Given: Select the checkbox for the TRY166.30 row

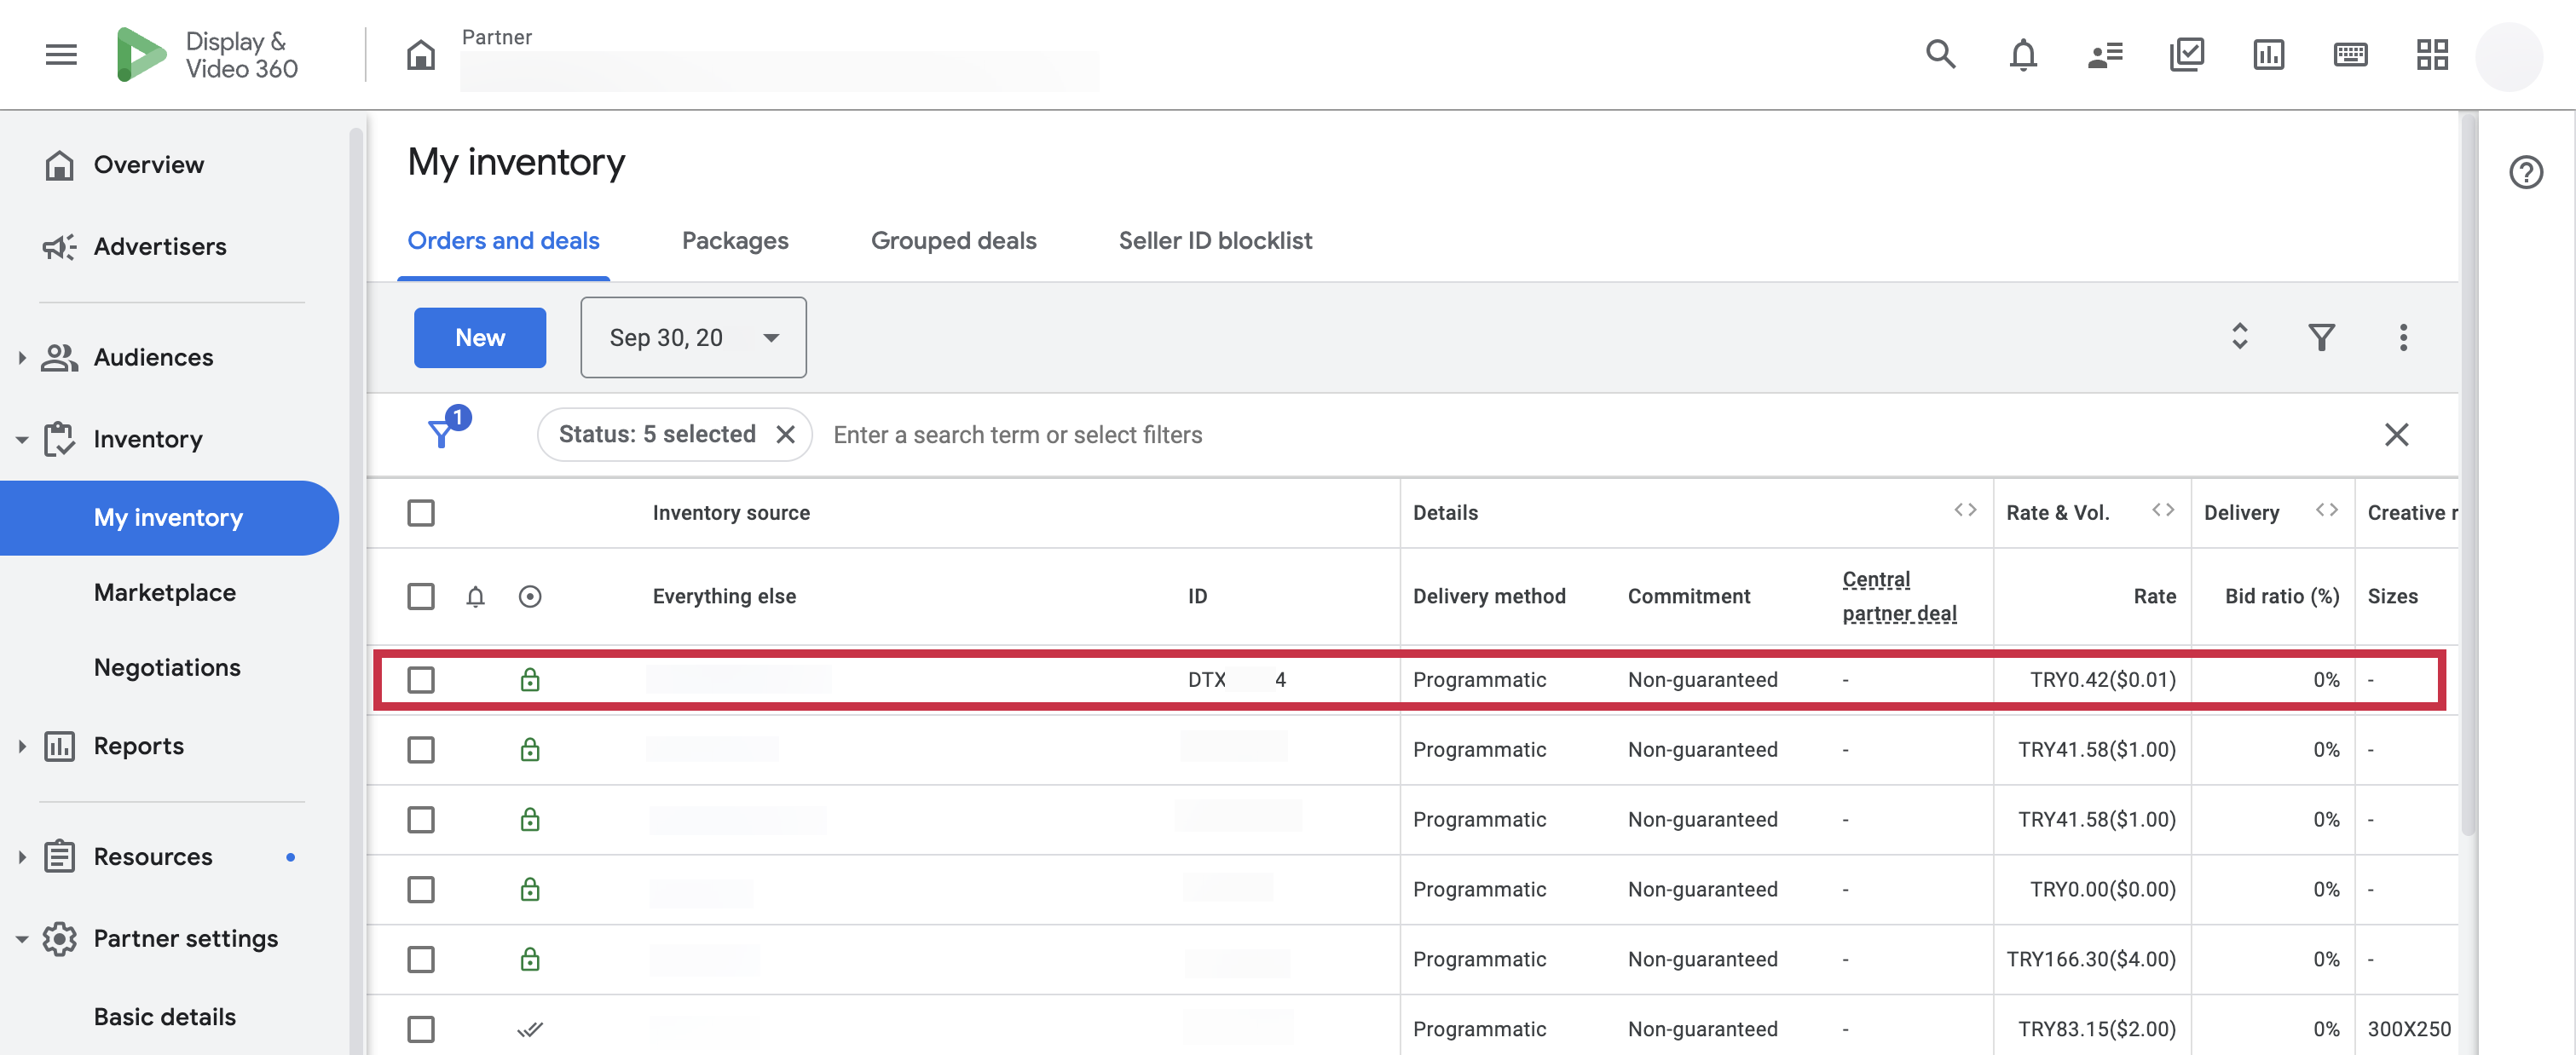Looking at the screenshot, I should coord(421,959).
